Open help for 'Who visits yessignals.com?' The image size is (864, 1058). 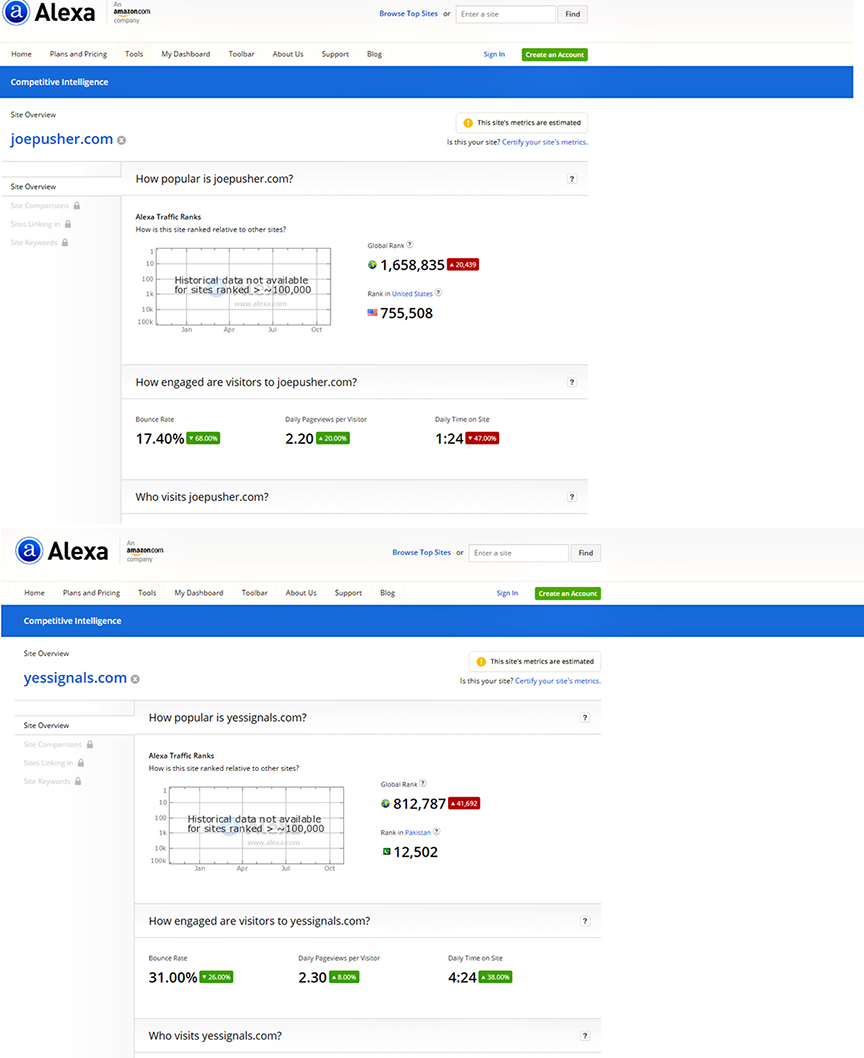pos(585,1036)
